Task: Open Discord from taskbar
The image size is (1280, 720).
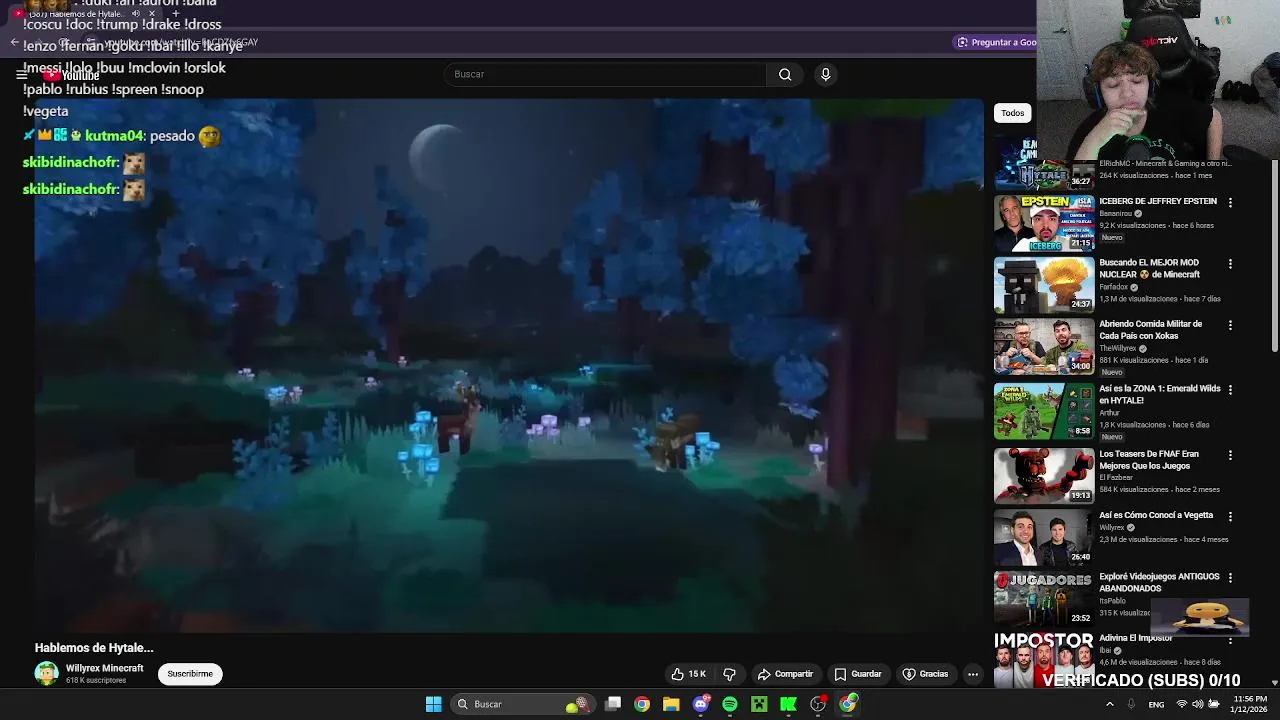Action: [701, 704]
